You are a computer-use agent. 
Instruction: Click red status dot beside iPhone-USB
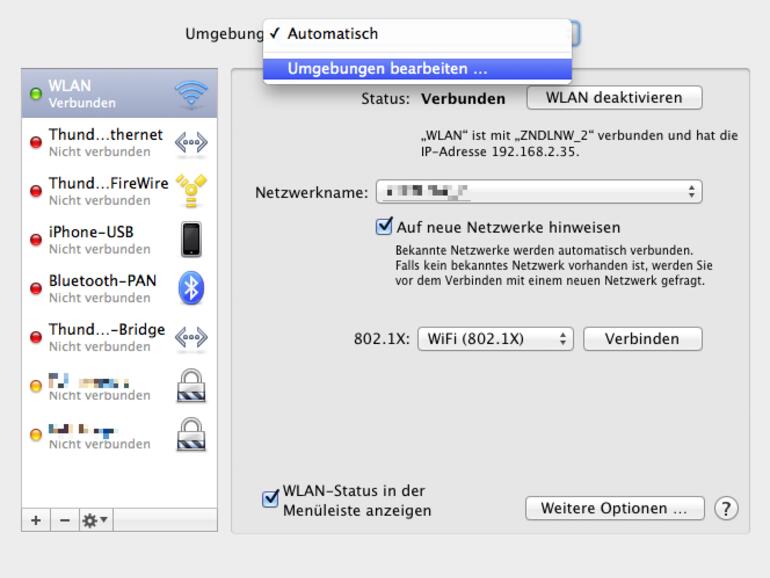[x=36, y=240]
